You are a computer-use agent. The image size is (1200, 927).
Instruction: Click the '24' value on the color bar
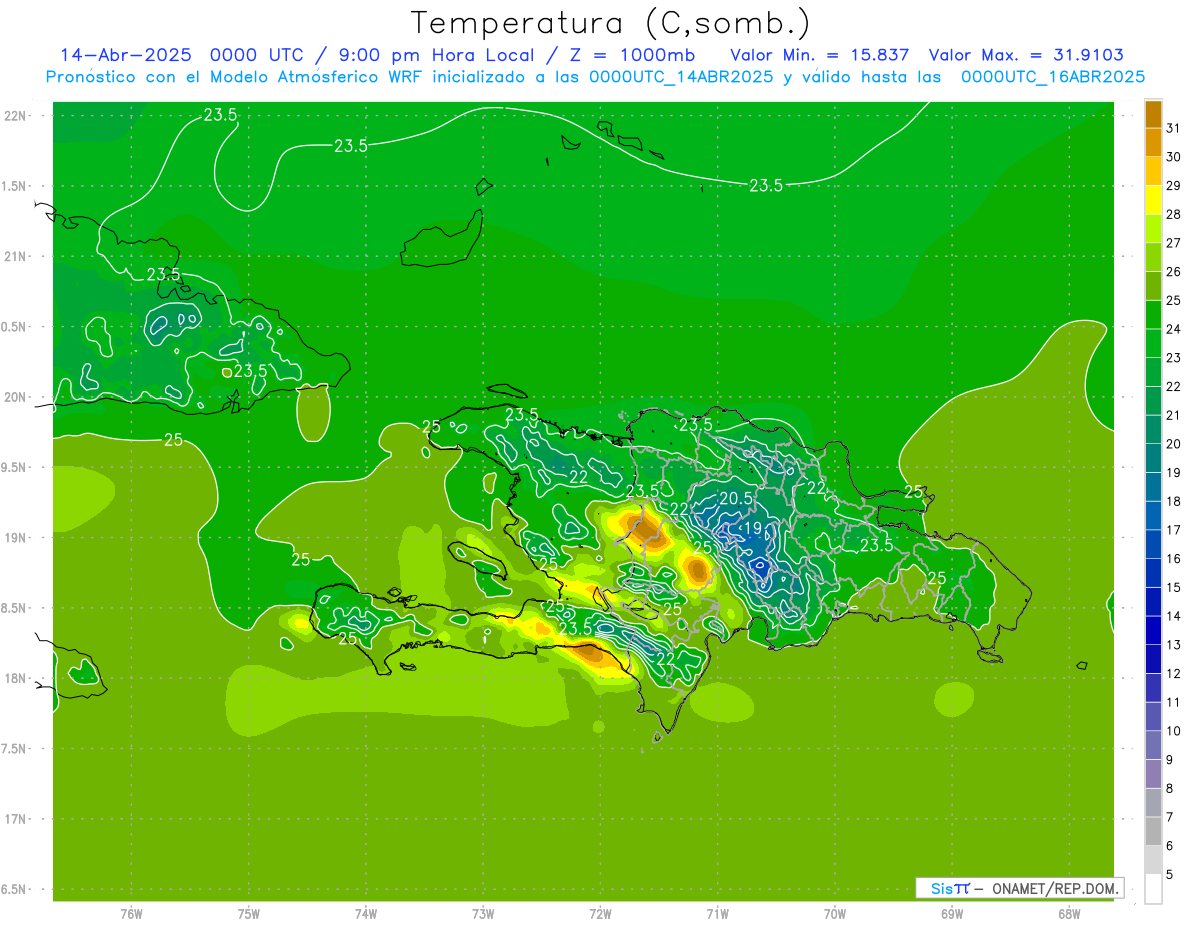1174,330
